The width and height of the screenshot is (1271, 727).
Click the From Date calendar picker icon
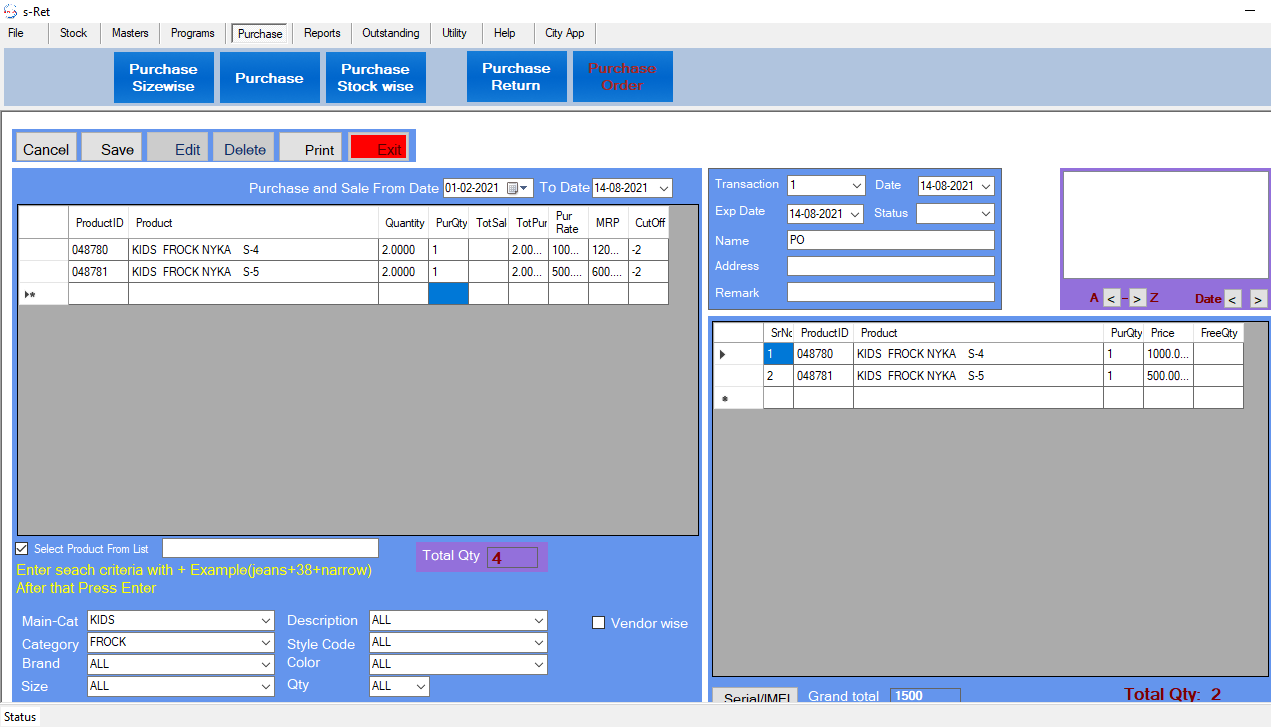[513, 188]
